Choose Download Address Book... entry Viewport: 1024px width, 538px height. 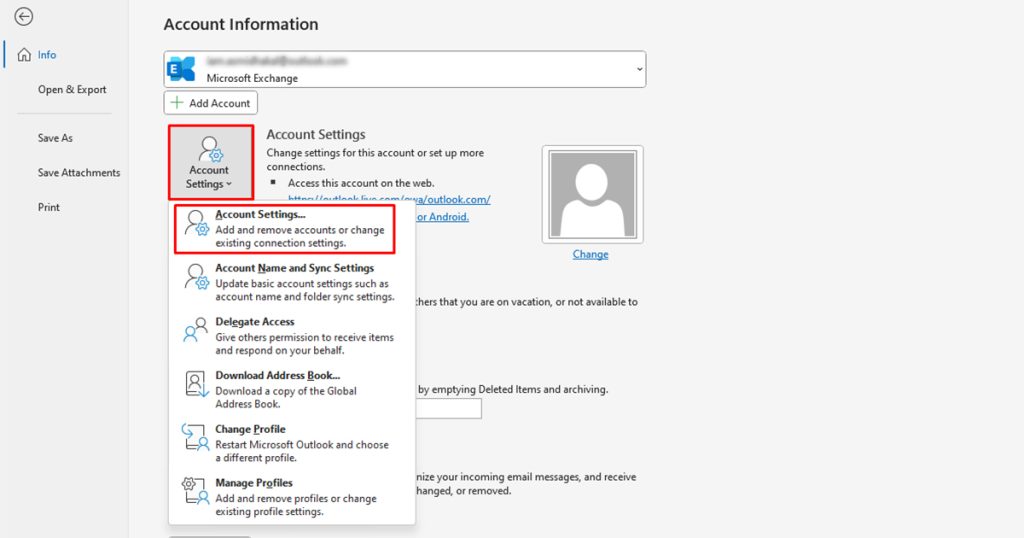click(291, 389)
